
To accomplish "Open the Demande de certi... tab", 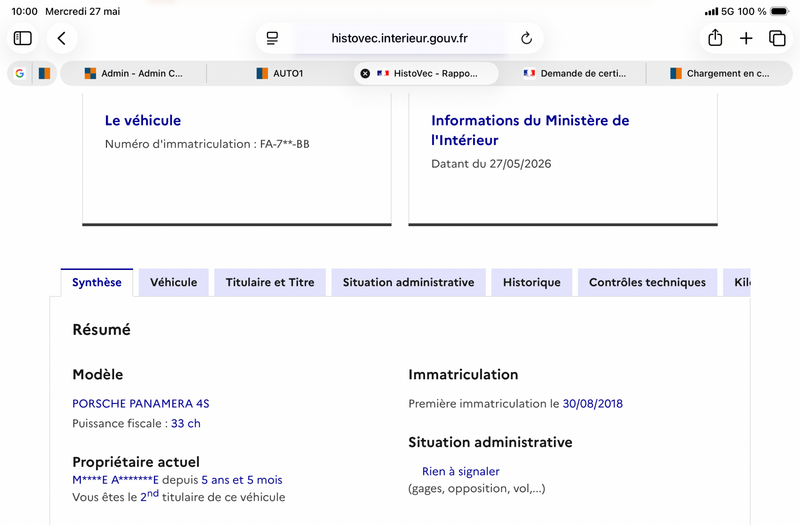I will pyautogui.click(x=574, y=73).
